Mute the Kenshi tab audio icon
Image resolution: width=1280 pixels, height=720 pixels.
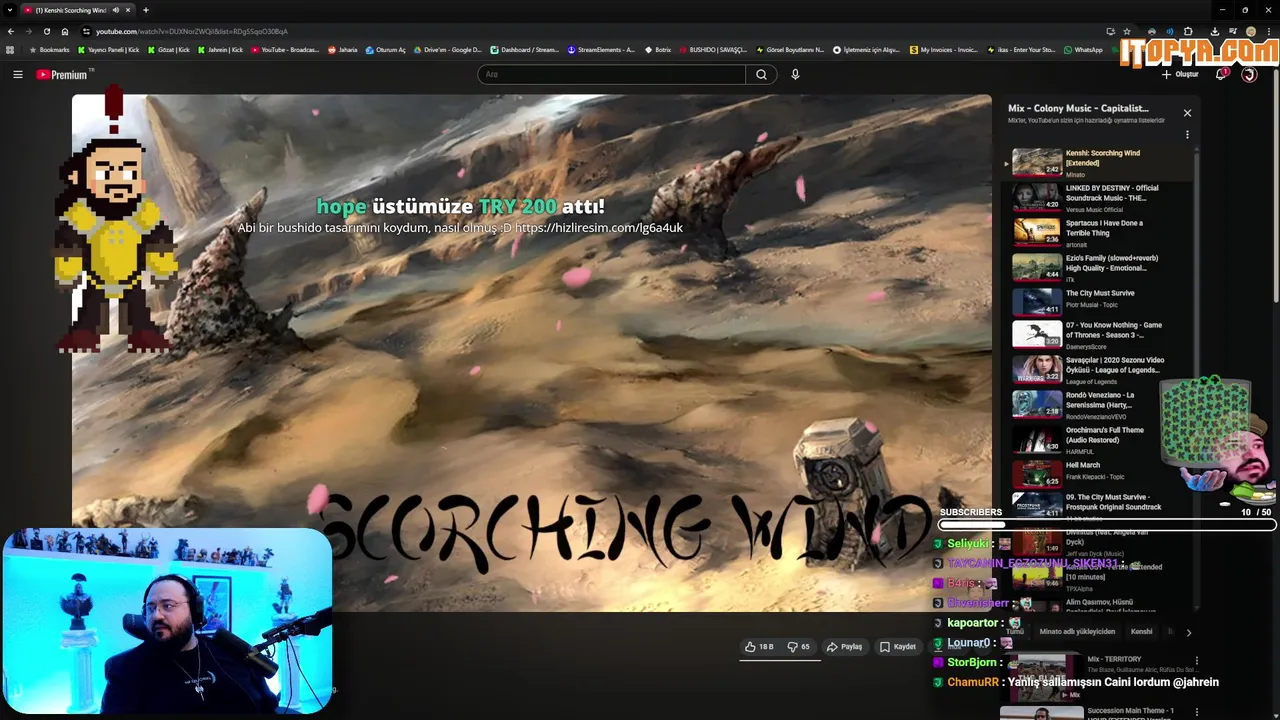pyautogui.click(x=115, y=10)
